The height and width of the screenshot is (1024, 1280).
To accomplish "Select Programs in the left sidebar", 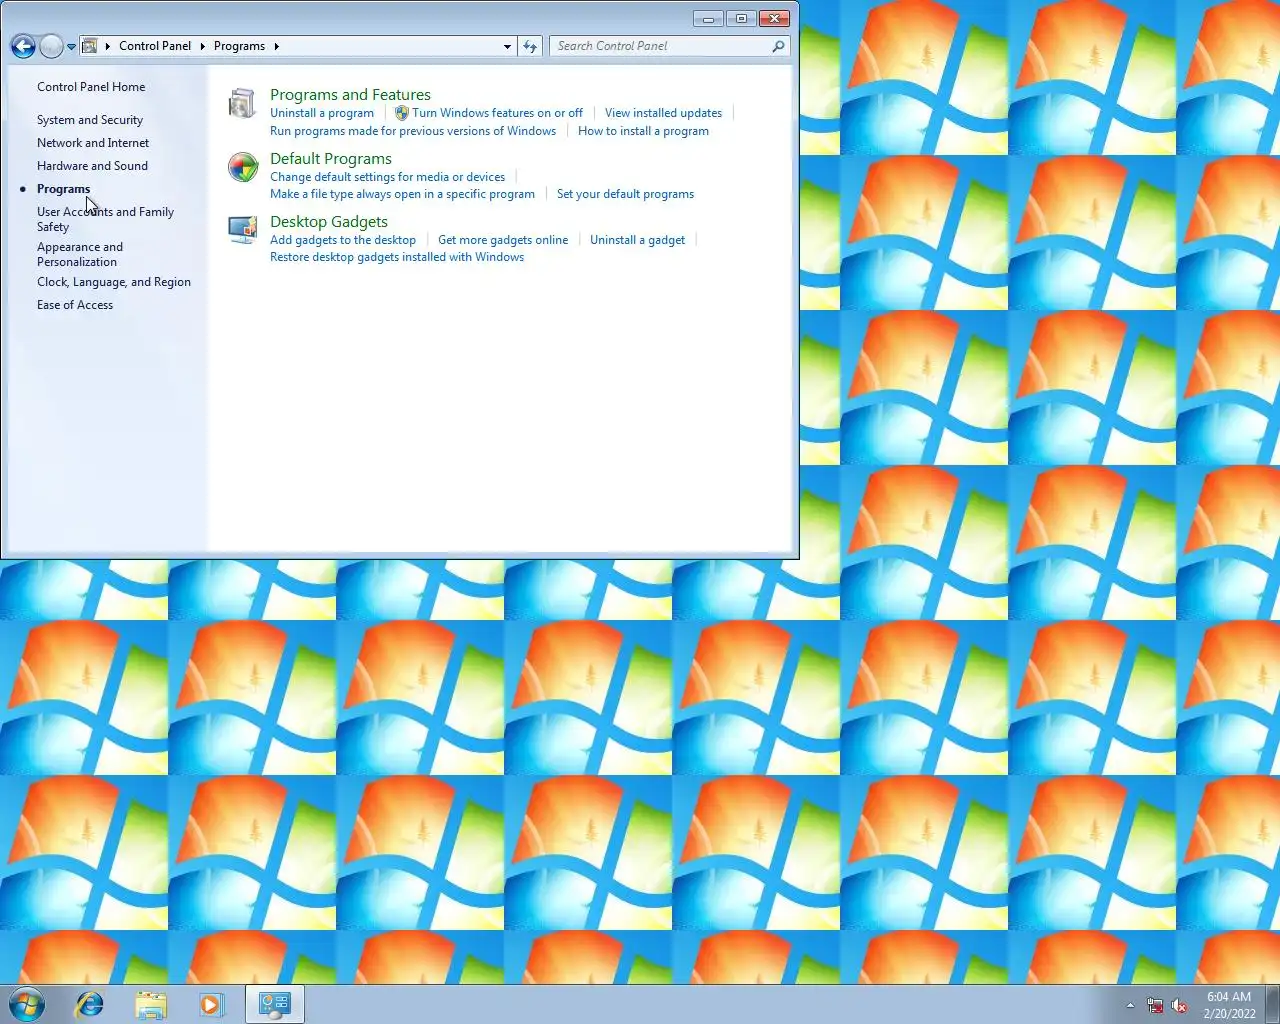I will pos(63,189).
